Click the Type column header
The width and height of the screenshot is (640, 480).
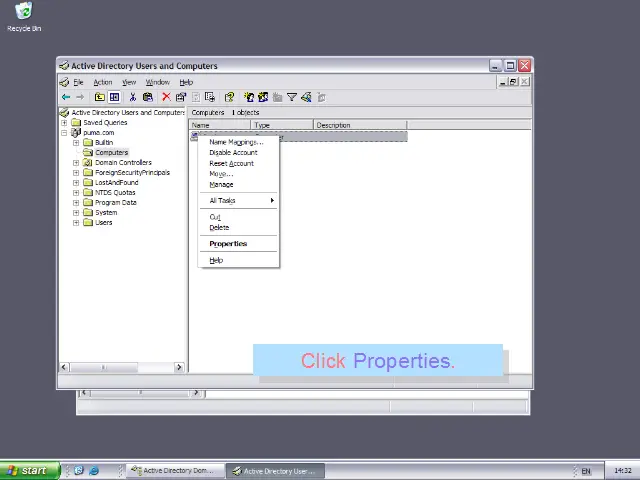point(282,125)
